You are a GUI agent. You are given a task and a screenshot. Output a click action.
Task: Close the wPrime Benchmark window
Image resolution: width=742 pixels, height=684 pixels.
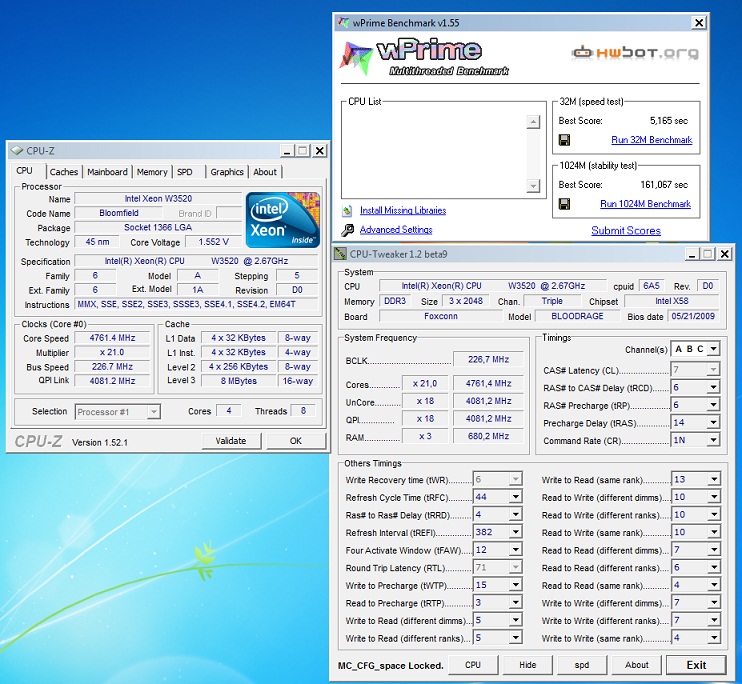(699, 23)
